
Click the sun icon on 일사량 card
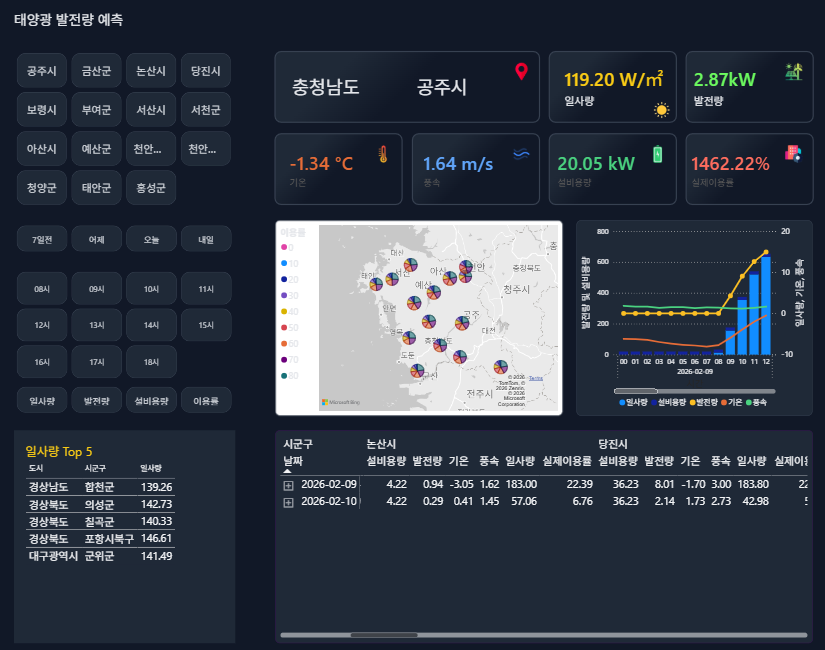(x=661, y=110)
